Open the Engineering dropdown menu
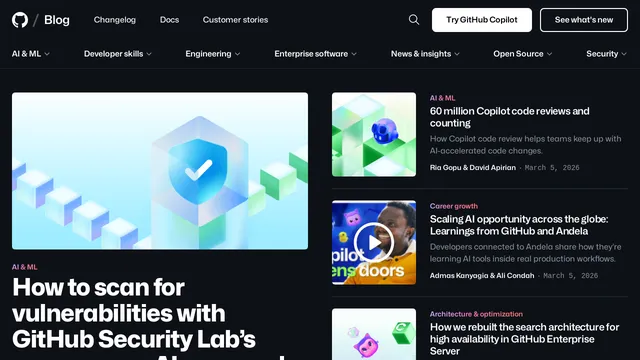Image resolution: width=640 pixels, height=360 pixels. [x=213, y=54]
